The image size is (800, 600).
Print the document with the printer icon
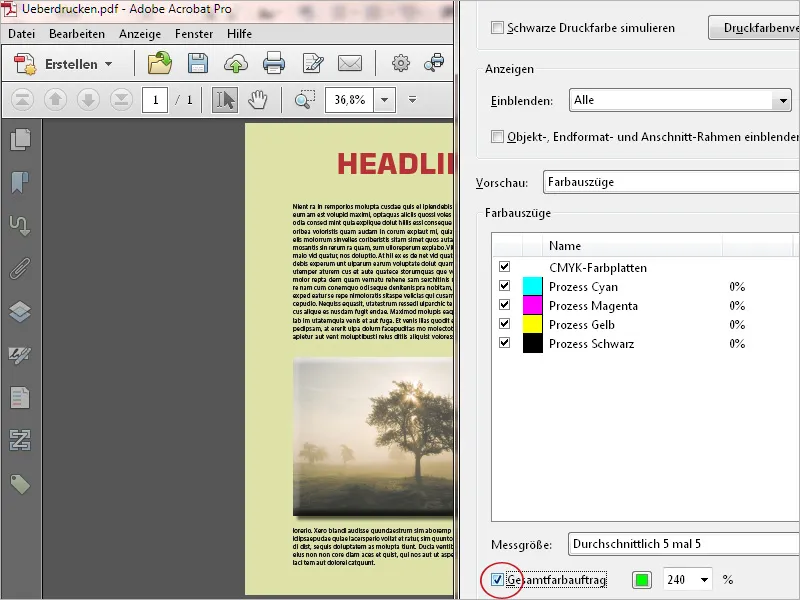click(x=274, y=63)
